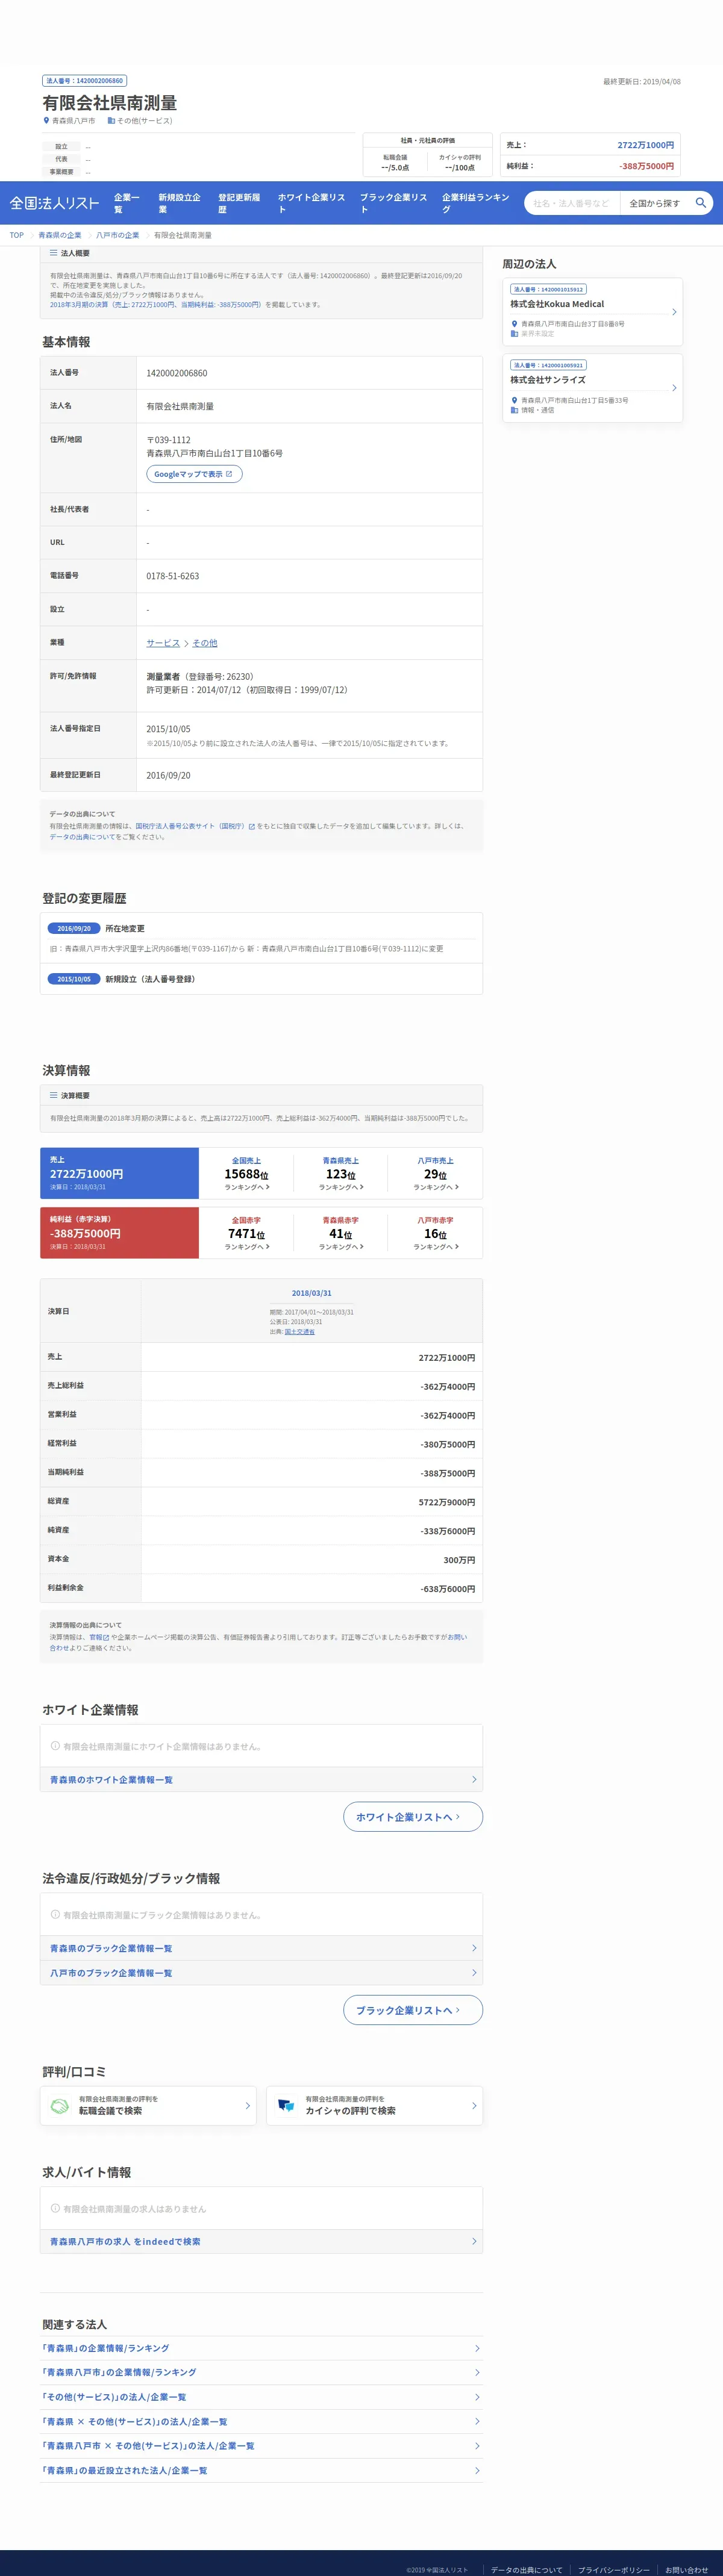
Task: Click 転職会議で検索 card
Action: [x=148, y=2105]
